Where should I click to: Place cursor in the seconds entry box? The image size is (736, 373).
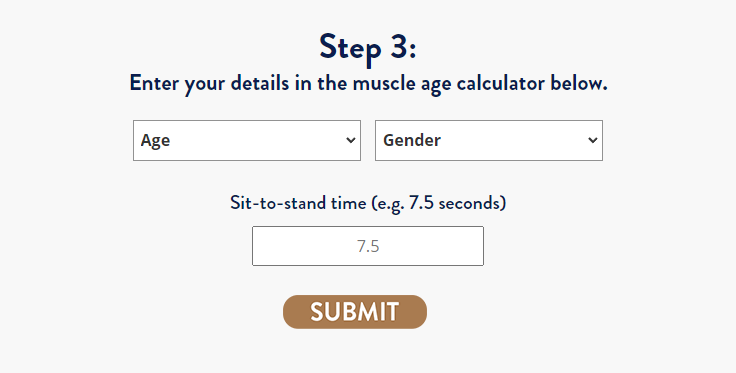pos(368,246)
